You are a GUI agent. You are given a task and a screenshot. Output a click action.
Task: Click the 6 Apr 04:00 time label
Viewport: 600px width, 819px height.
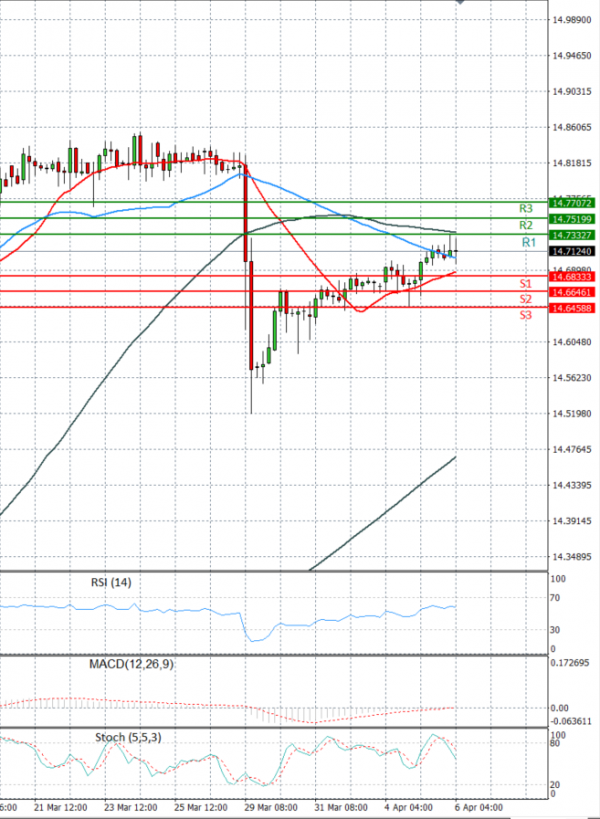click(x=478, y=808)
